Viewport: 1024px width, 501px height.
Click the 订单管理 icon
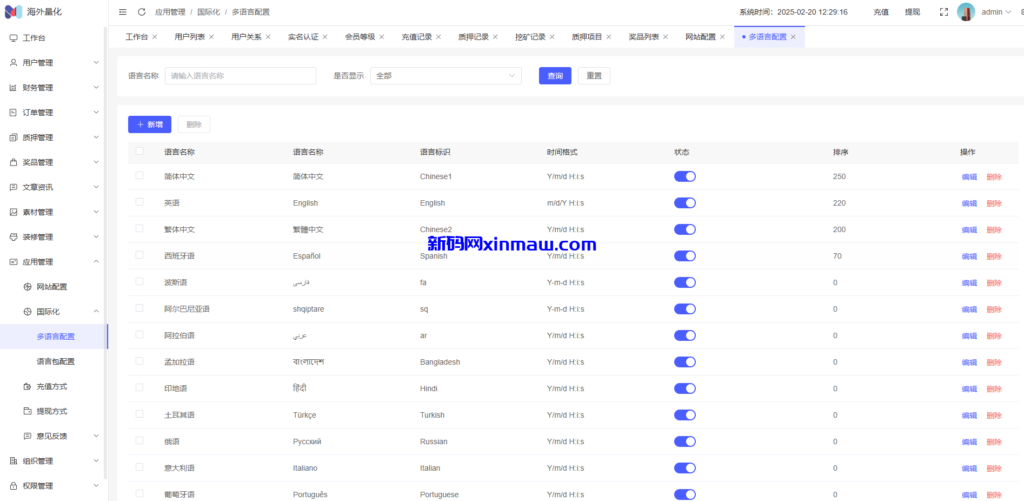click(13, 112)
